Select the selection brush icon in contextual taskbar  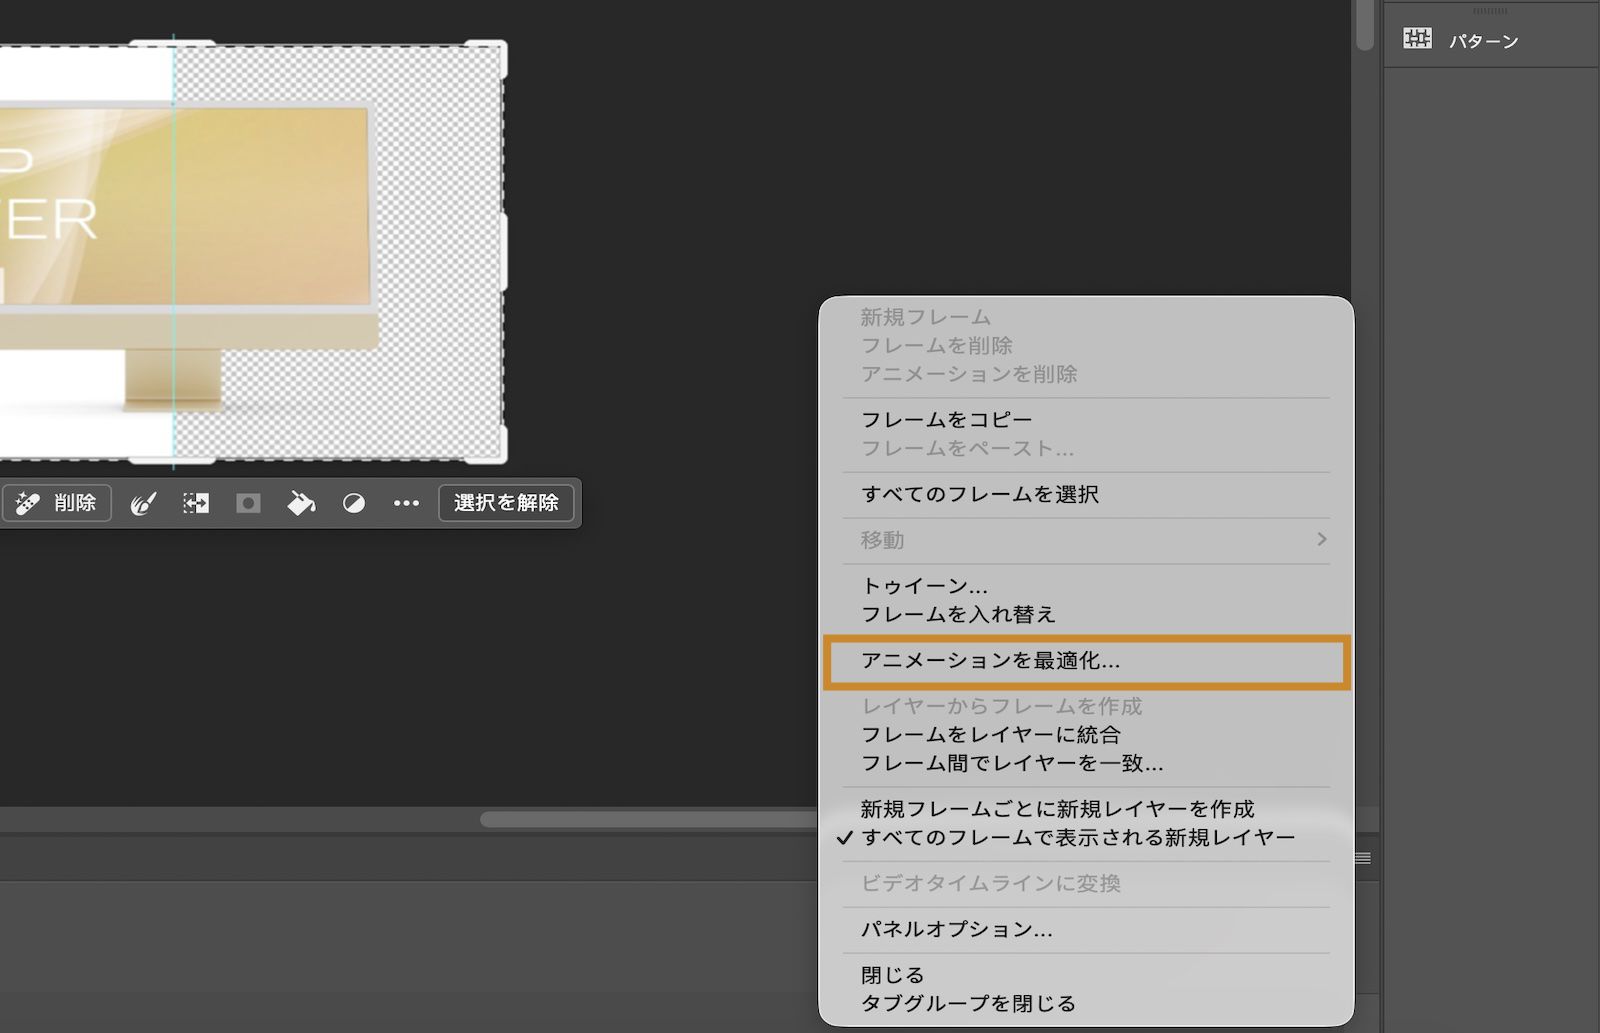(x=143, y=503)
